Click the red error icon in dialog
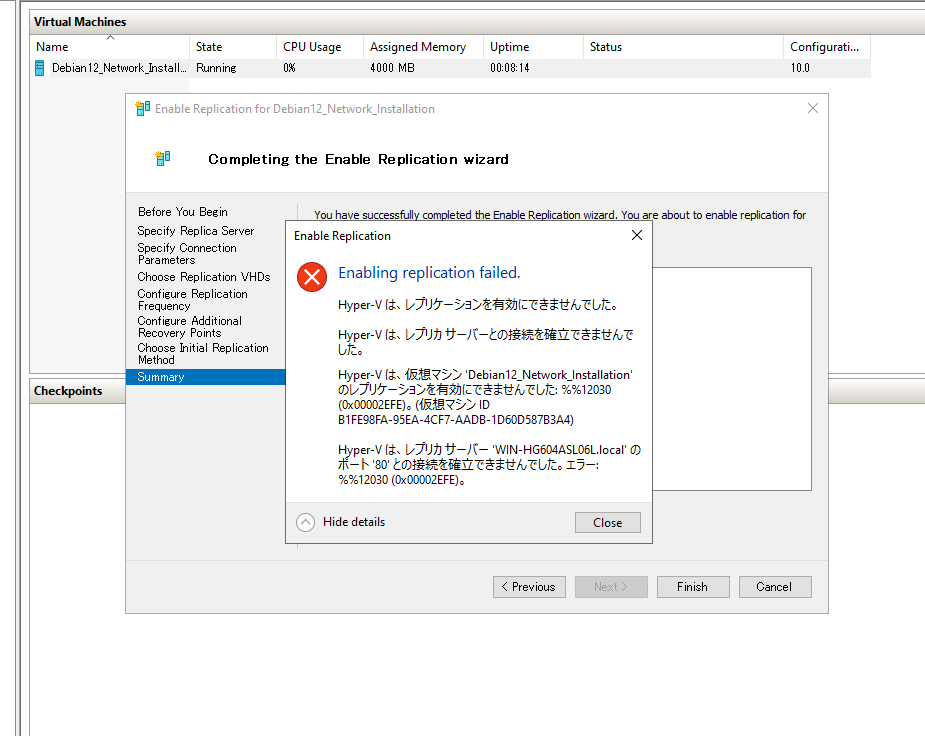 point(312,277)
